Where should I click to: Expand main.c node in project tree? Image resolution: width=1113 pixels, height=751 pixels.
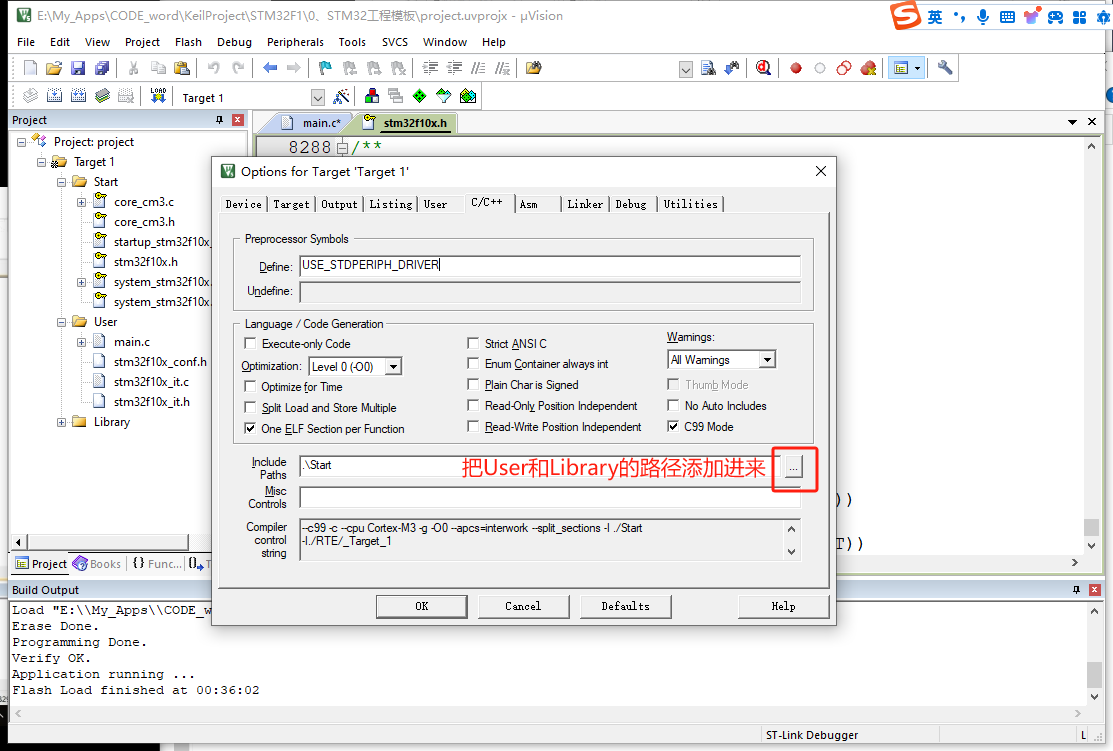(82, 342)
